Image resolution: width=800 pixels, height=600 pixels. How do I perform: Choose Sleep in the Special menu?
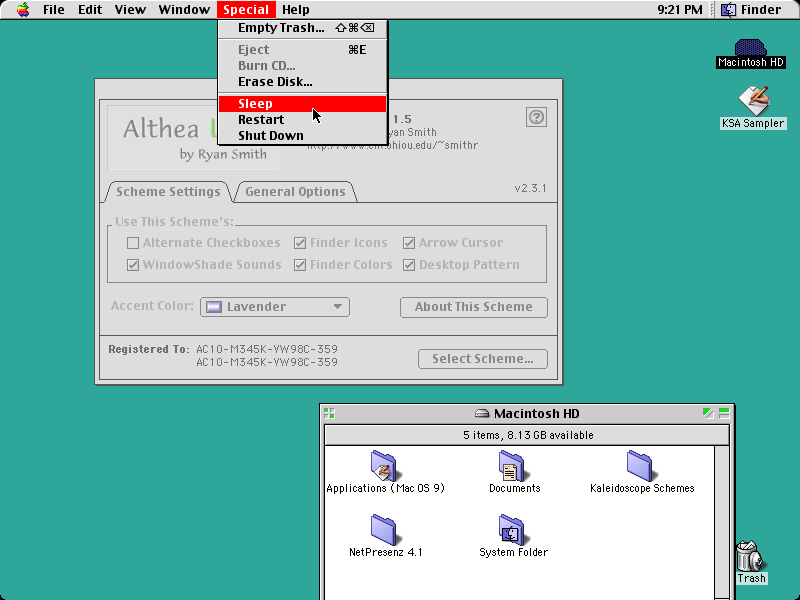303,104
